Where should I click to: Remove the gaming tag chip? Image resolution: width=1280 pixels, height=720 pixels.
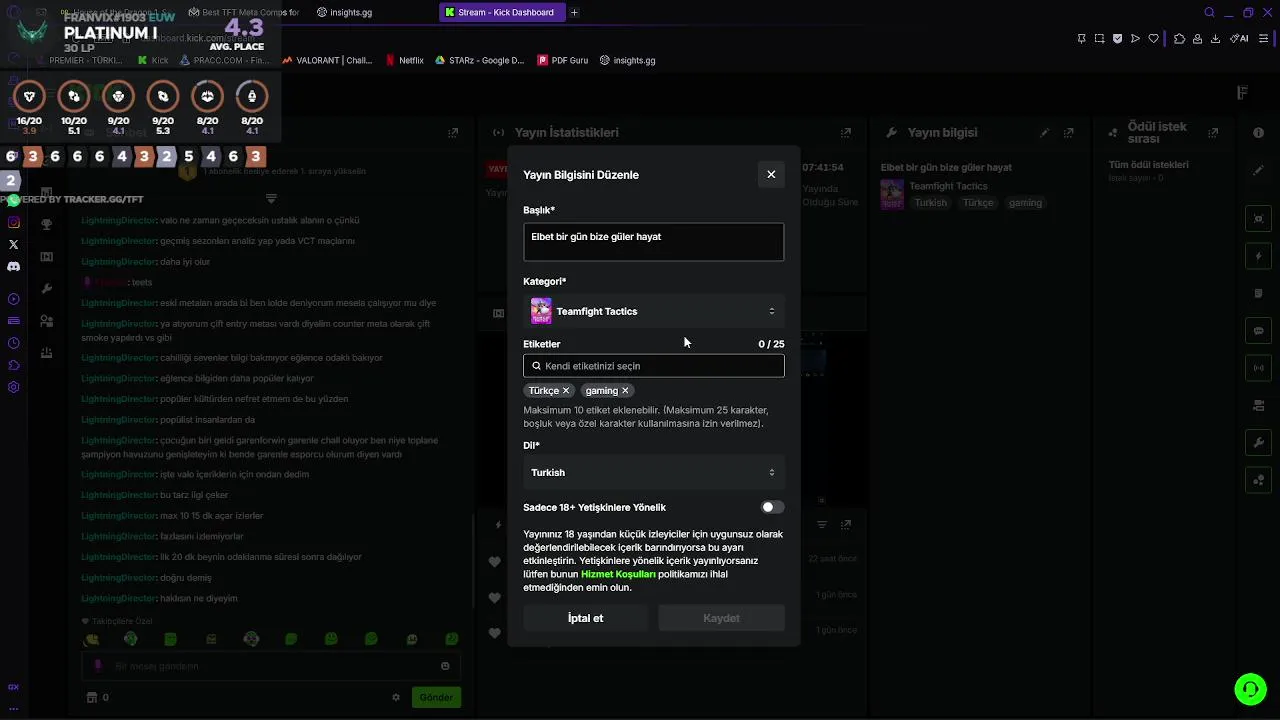pyautogui.click(x=625, y=391)
